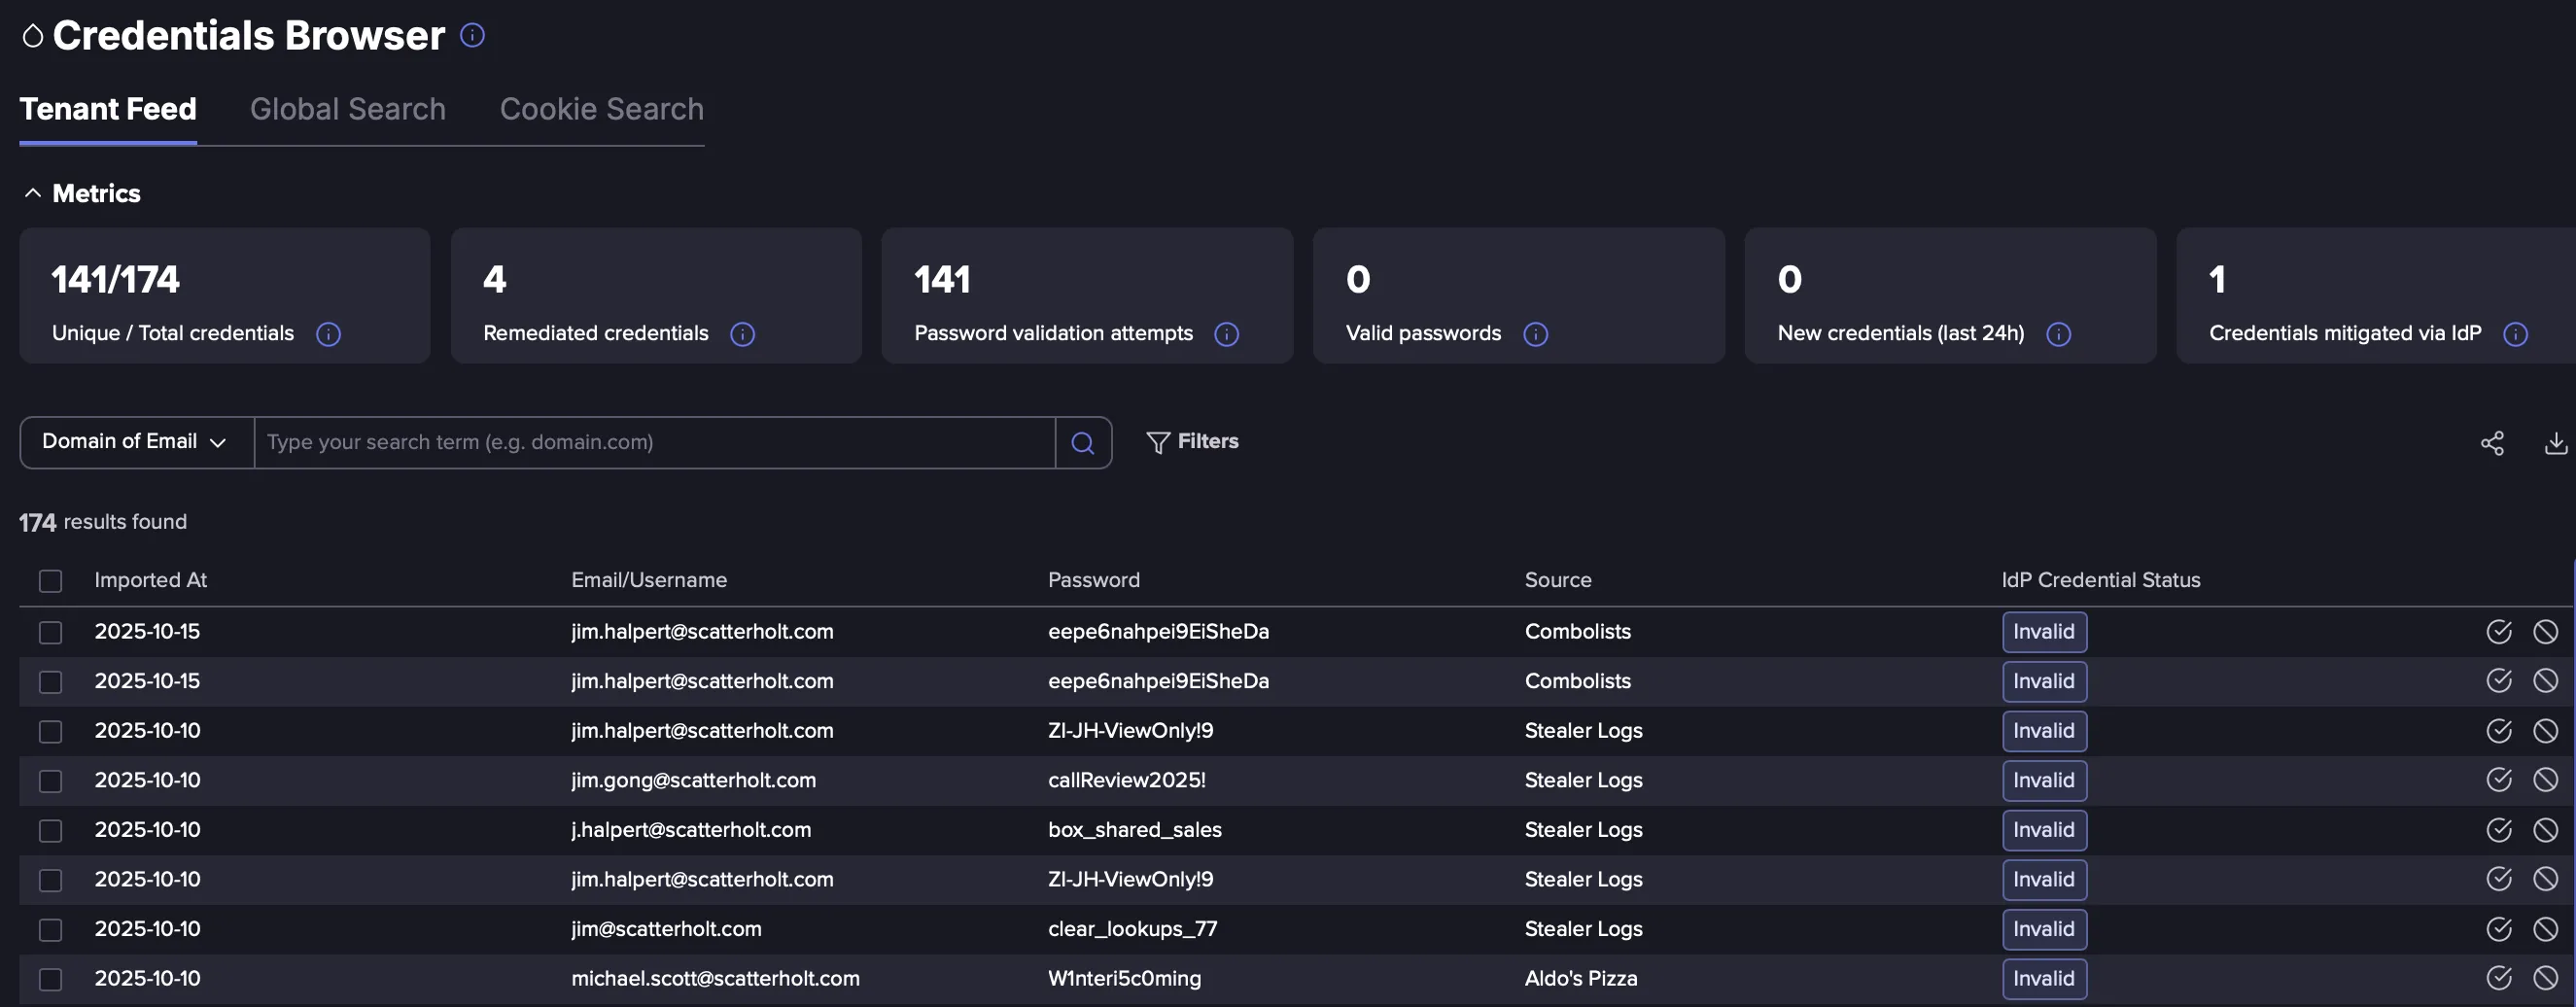Click check-circle icon on j.halpert@scatterholt.com row
Image resolution: width=2576 pixels, height=1007 pixels.
2498,830
